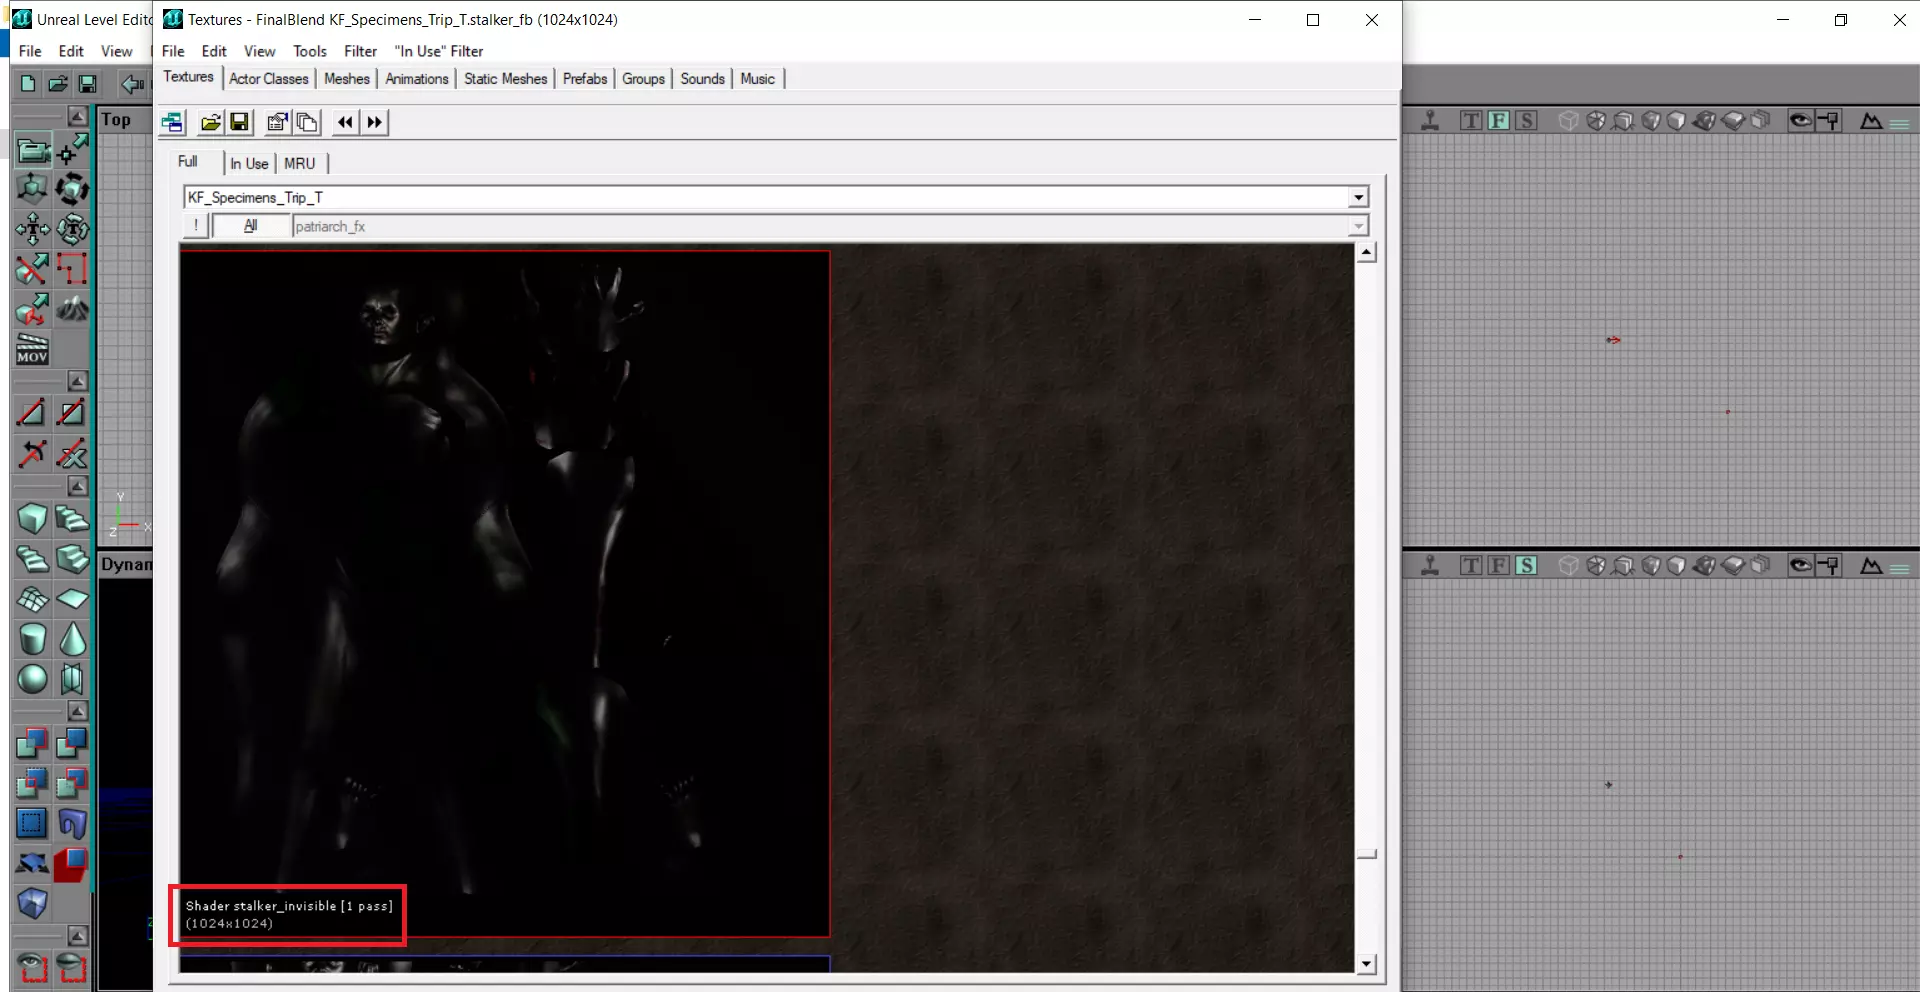Image resolution: width=1920 pixels, height=992 pixels.
Task: Open the Matinee MOV tool
Action: [32, 349]
